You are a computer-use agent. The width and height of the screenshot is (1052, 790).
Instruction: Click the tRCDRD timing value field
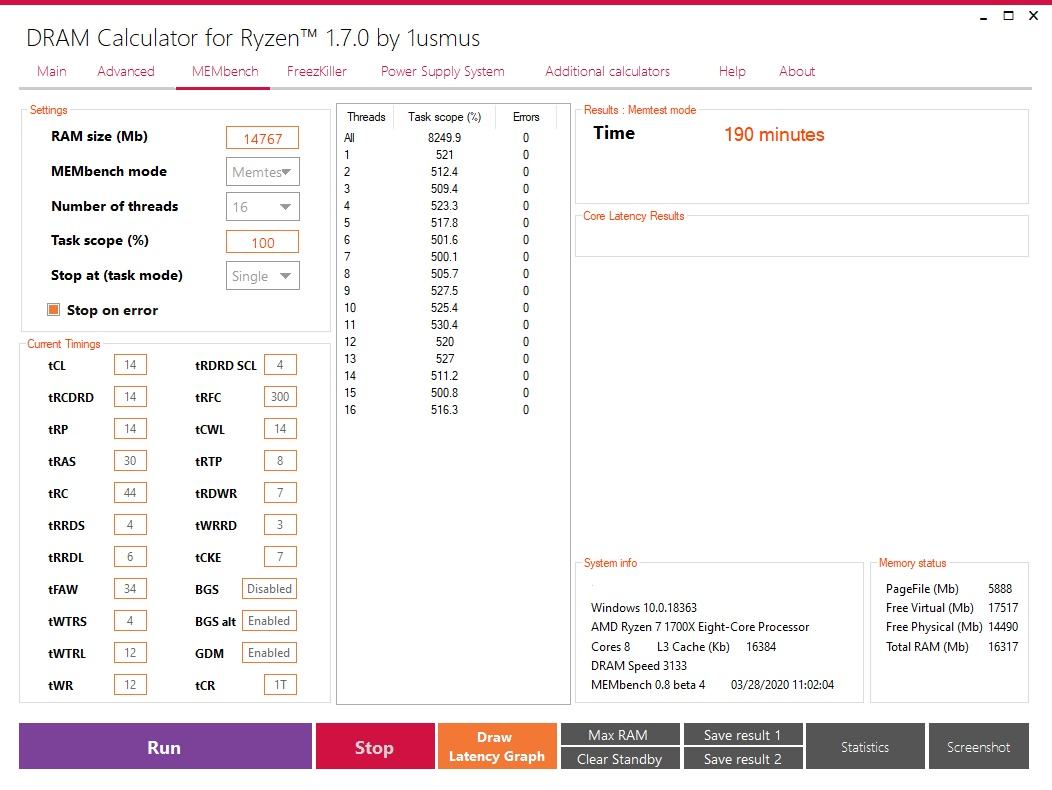point(130,397)
